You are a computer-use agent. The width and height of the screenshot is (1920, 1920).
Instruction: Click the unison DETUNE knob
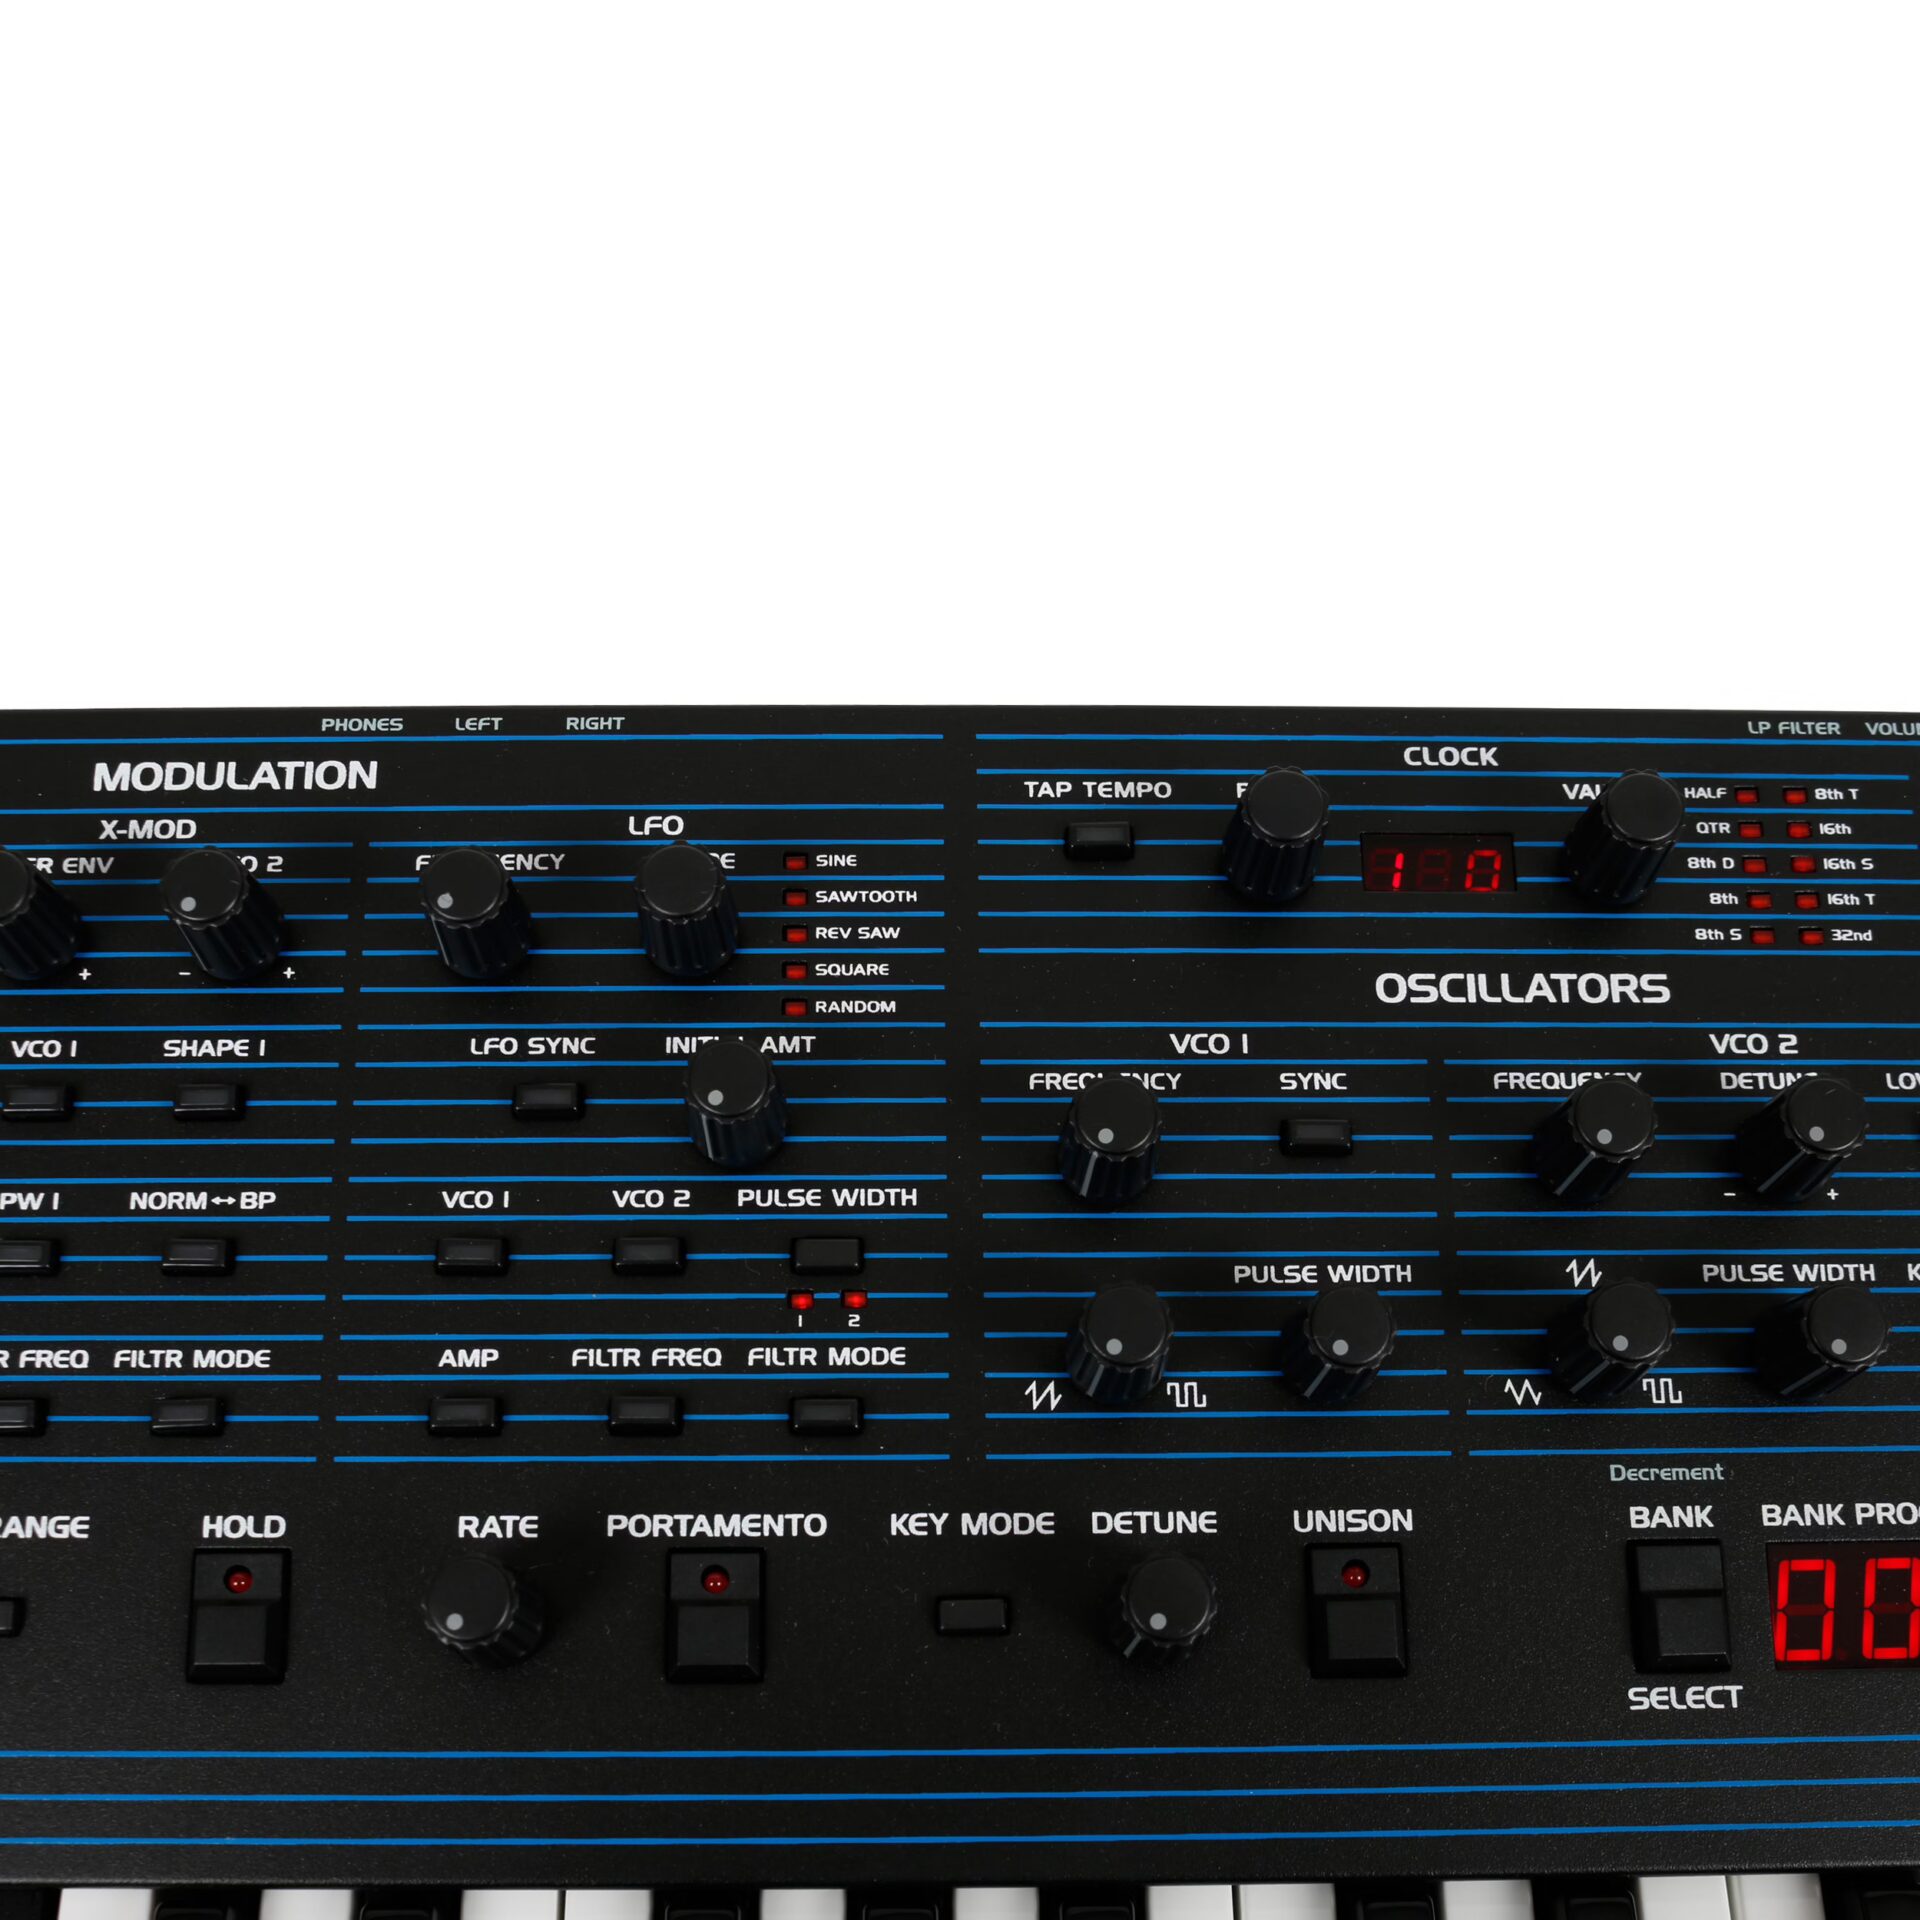[x=1164, y=1606]
